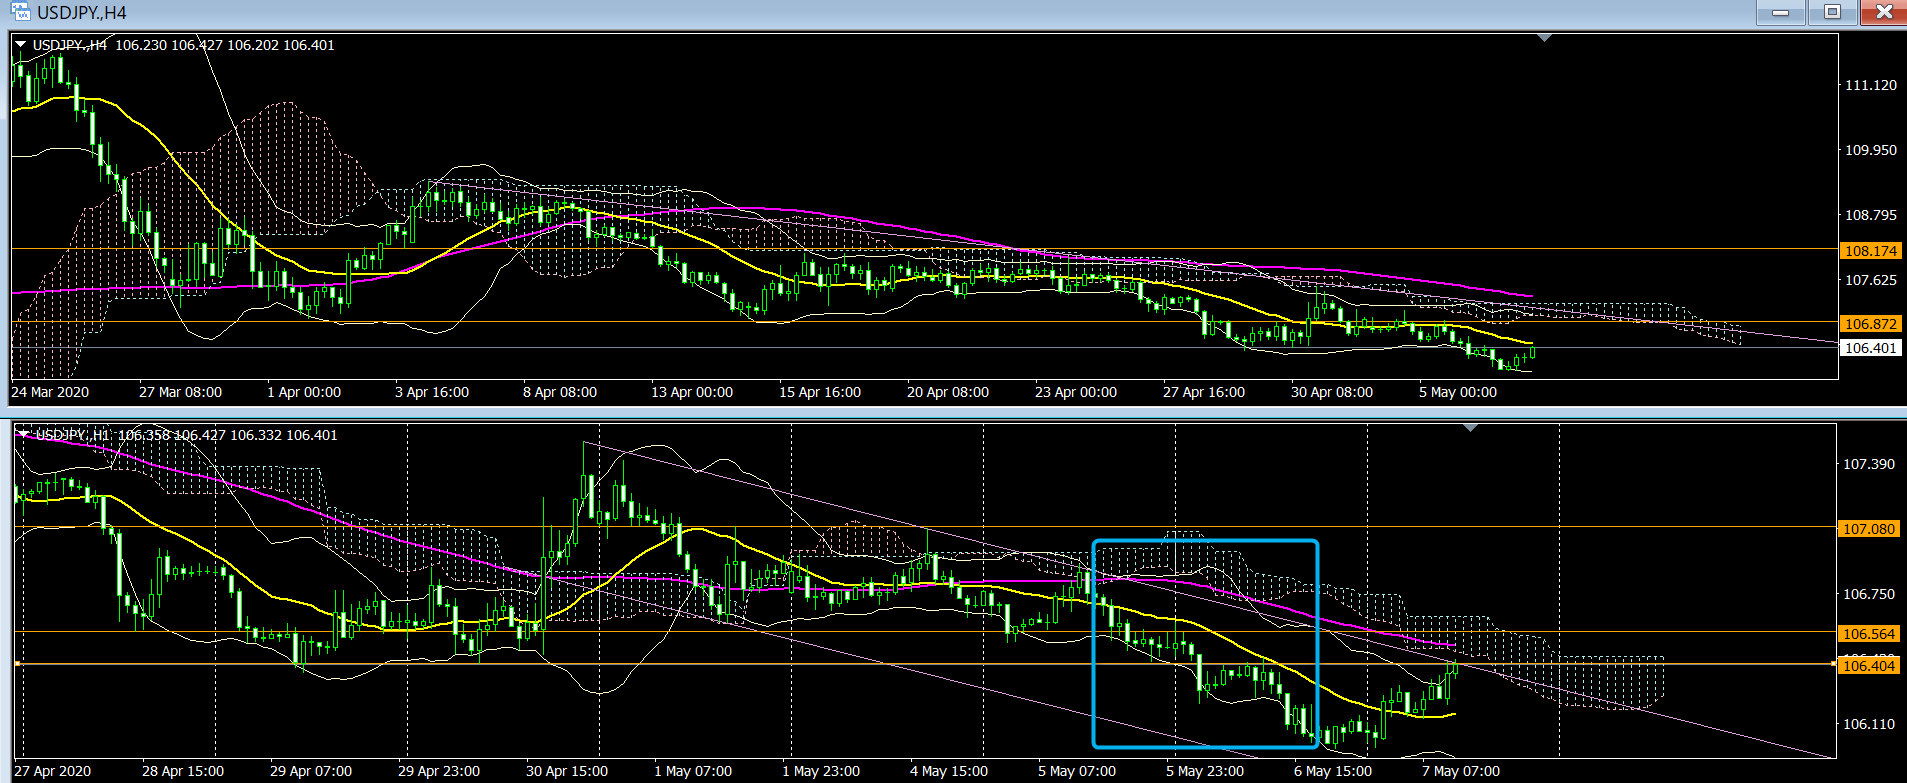Image resolution: width=1907 pixels, height=783 pixels.
Task: Click the 108.795 value on H4 price axis
Action: coord(1871,215)
